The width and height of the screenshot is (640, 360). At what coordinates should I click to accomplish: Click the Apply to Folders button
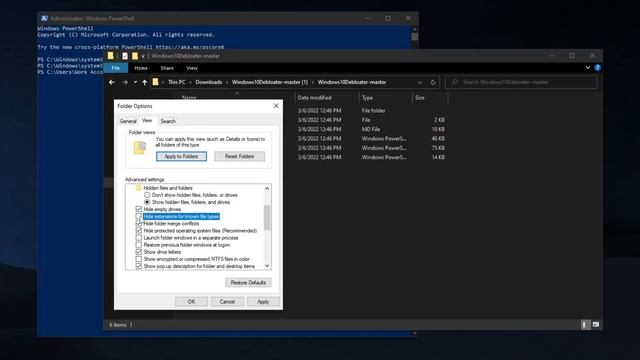[181, 156]
